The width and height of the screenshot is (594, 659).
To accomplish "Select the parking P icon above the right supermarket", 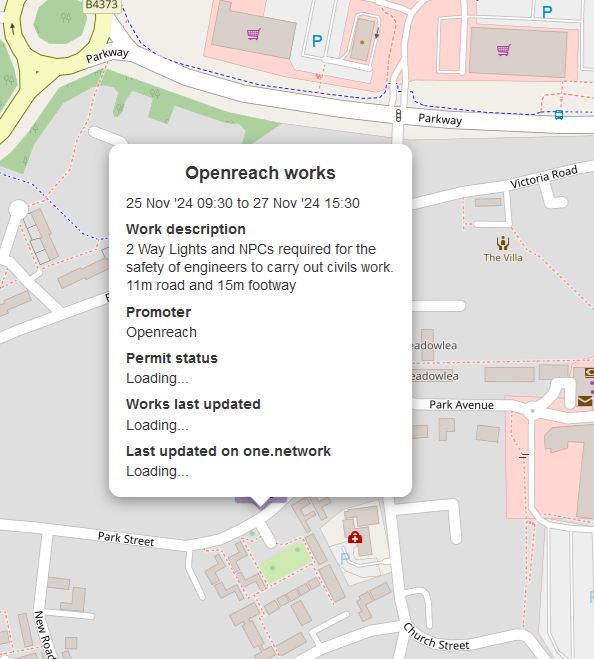I will coord(547,12).
